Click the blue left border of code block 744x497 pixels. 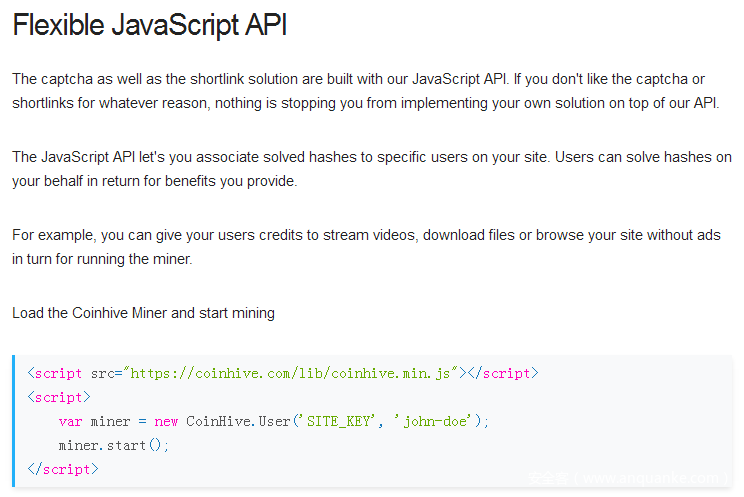point(14,420)
